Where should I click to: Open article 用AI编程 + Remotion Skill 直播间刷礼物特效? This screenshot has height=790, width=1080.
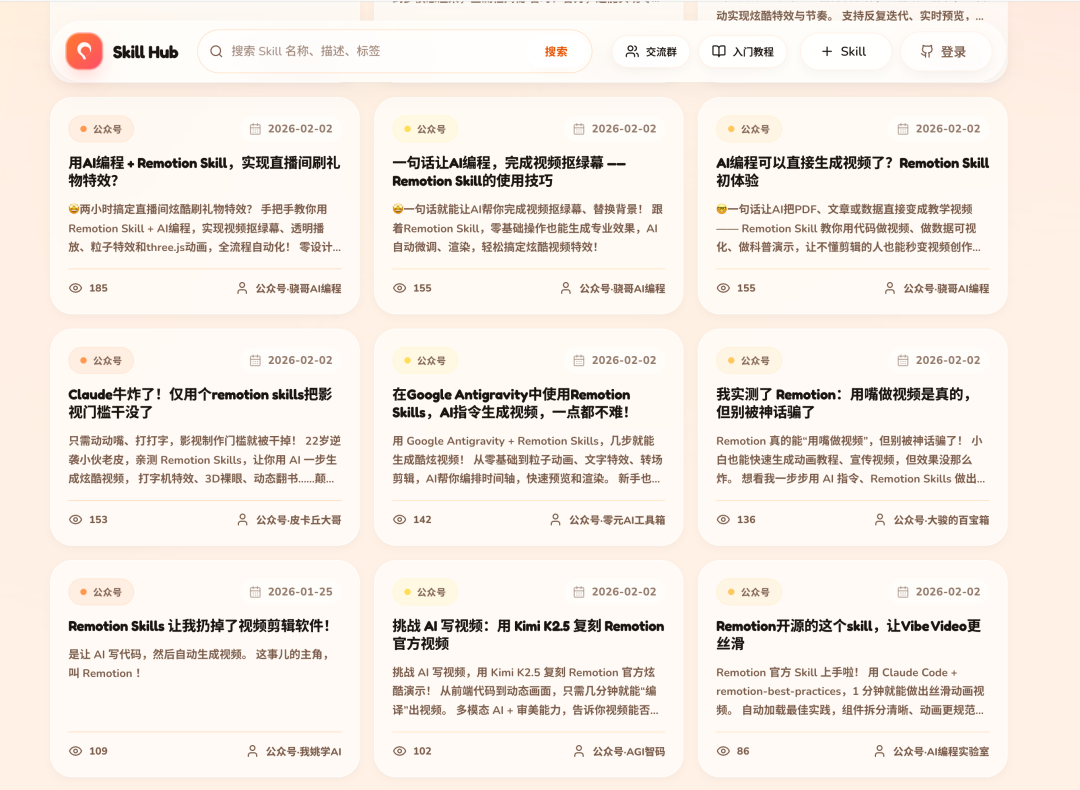(204, 172)
